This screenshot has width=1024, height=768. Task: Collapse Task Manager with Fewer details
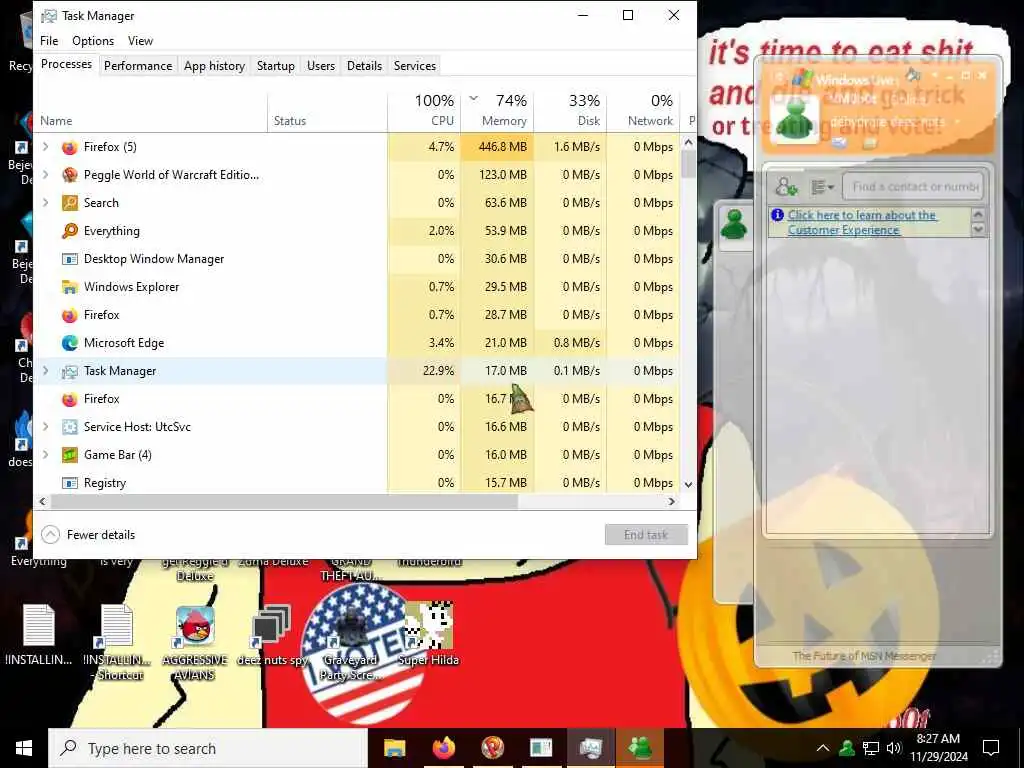[x=88, y=535]
